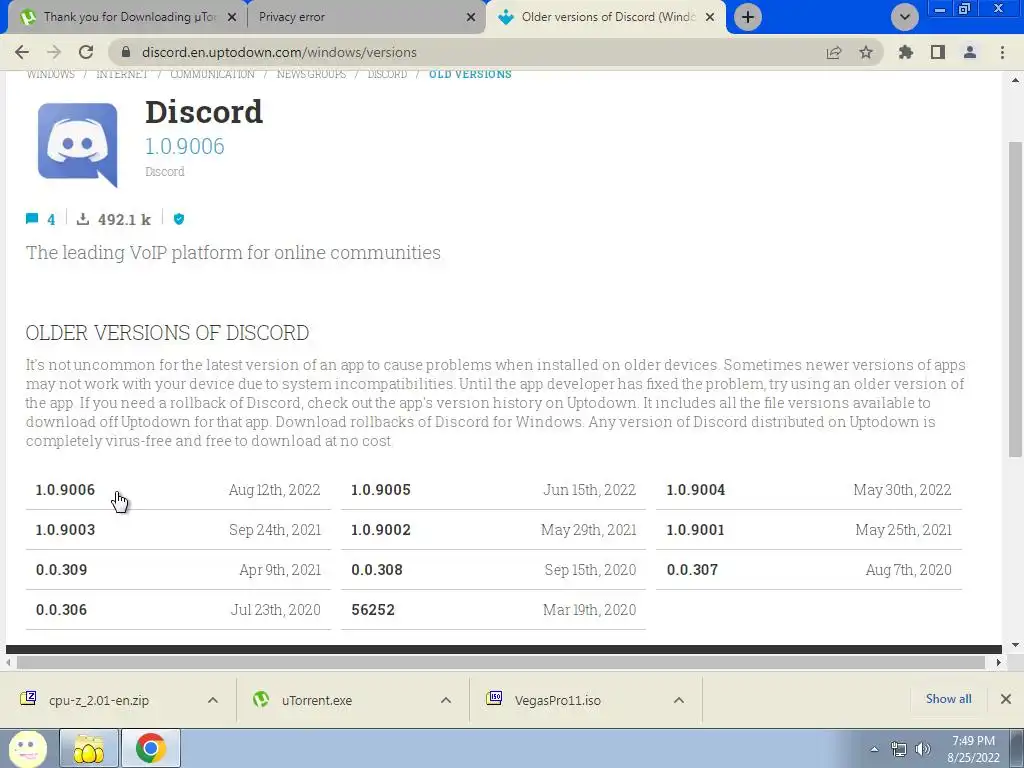Viewport: 1024px width, 768px height.
Task: Open the File Explorer taskbar icon
Action: tap(89, 749)
